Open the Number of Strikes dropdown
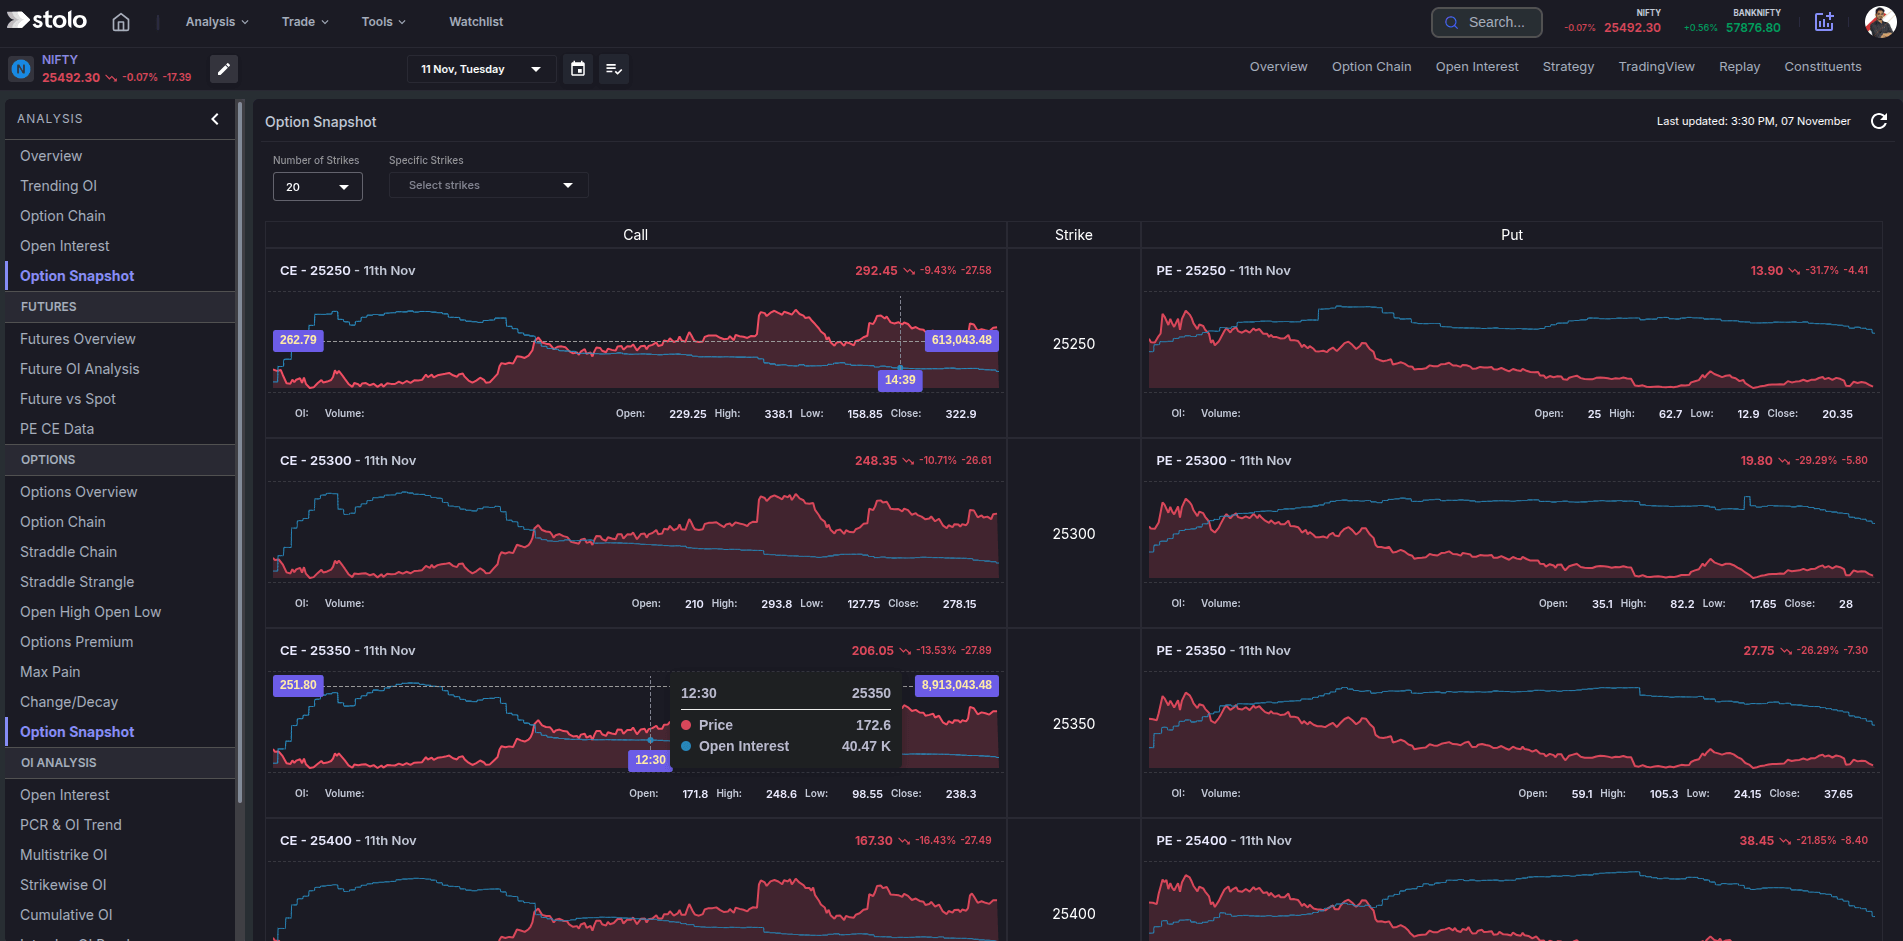This screenshot has width=1903, height=941. [317, 186]
